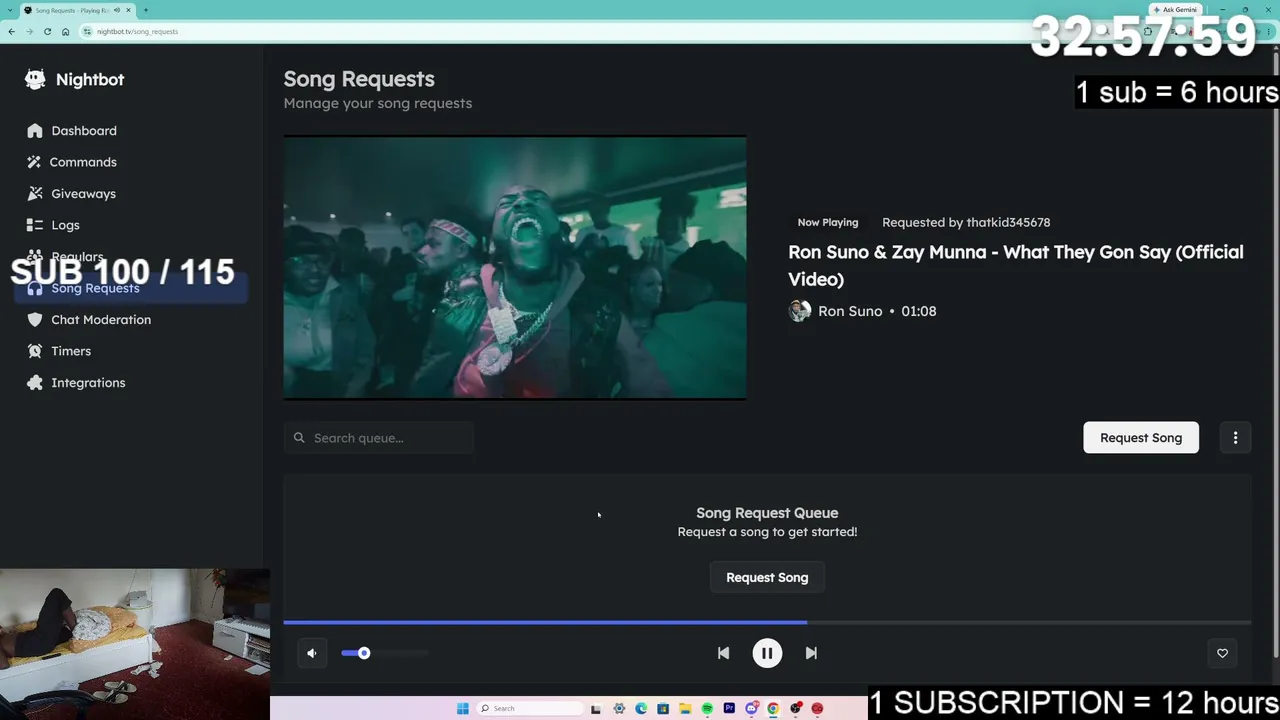Open the Dashboard page
Image resolution: width=1280 pixels, height=720 pixels.
[131, 131]
